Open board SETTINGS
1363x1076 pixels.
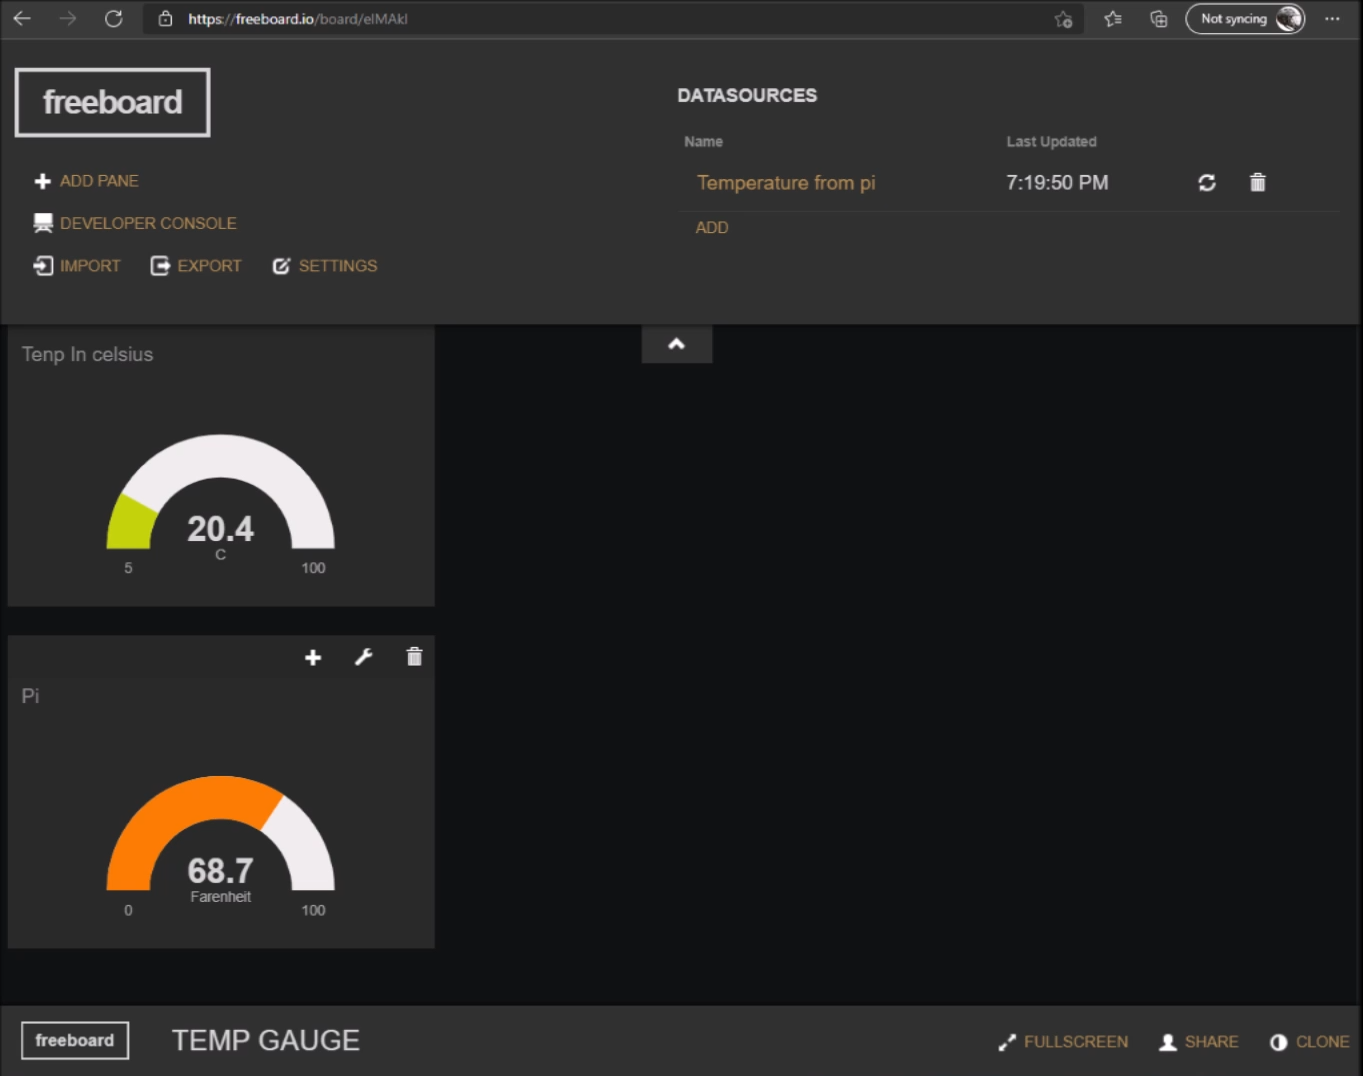click(325, 266)
